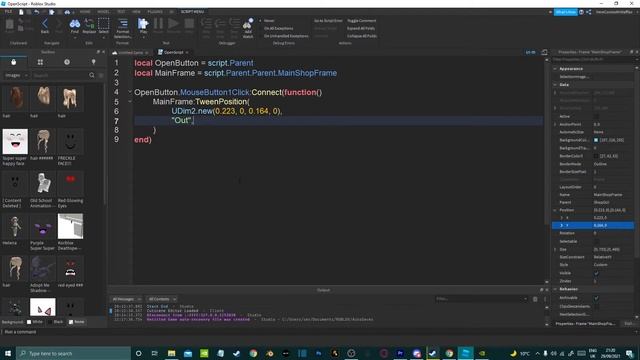
Task: Click the New file icon
Action: (x=21, y=12)
